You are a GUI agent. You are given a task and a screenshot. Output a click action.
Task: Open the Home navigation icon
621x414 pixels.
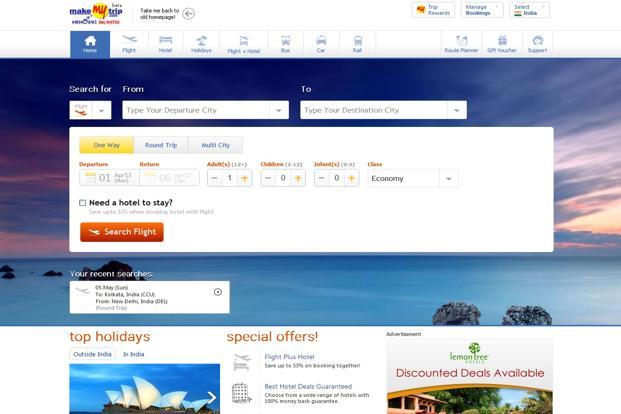90,44
